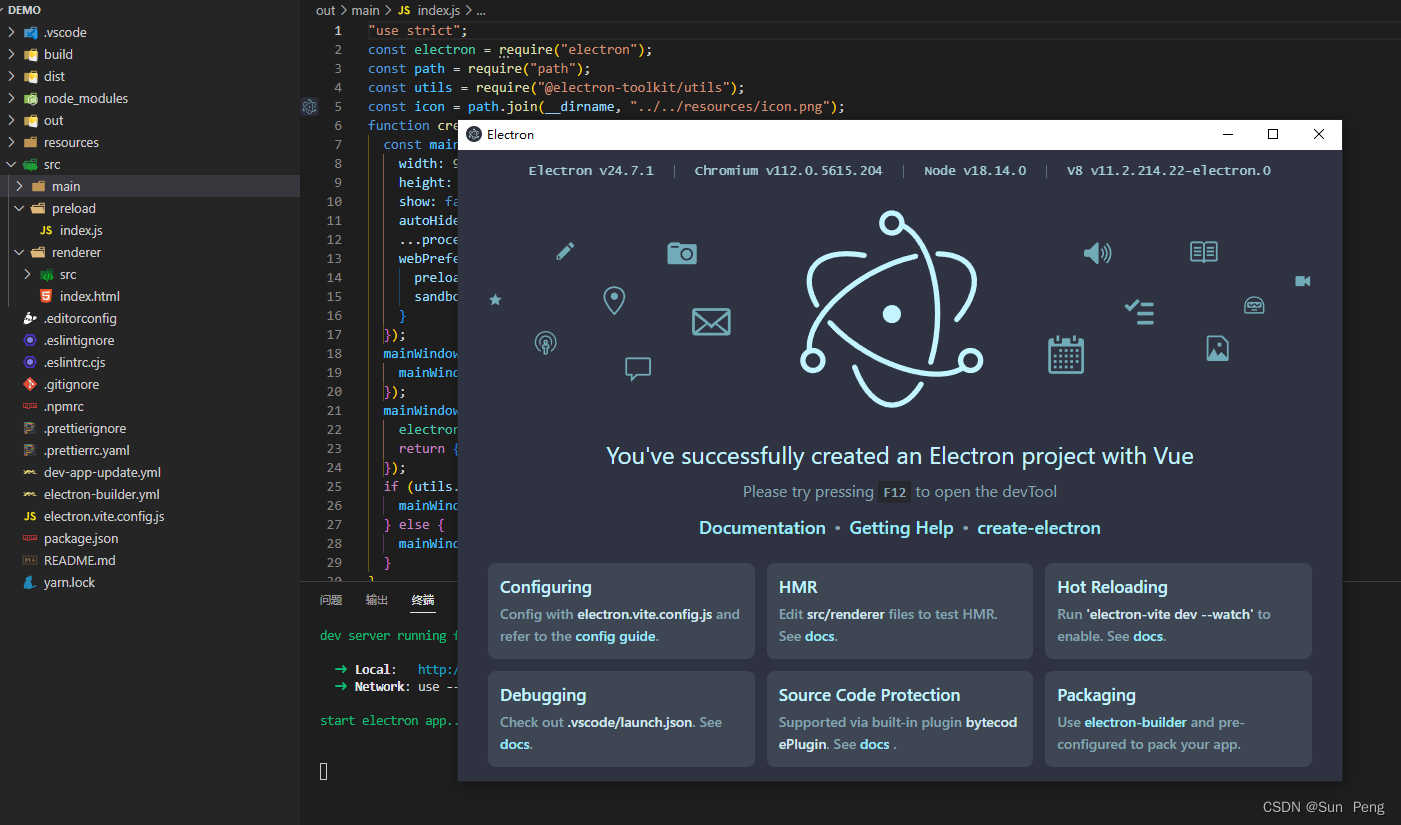Open docs link in Source Code Protection card
The width and height of the screenshot is (1401, 825).
coord(874,744)
